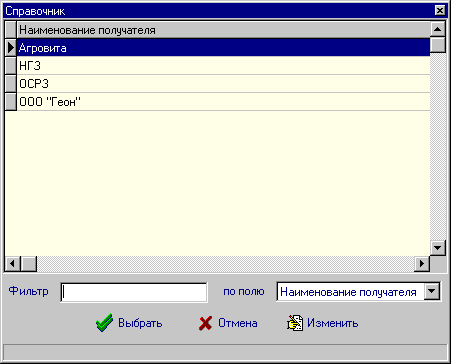Select the ООО "Геон" row
This screenshot has height=364, width=451.
pyautogui.click(x=223, y=102)
